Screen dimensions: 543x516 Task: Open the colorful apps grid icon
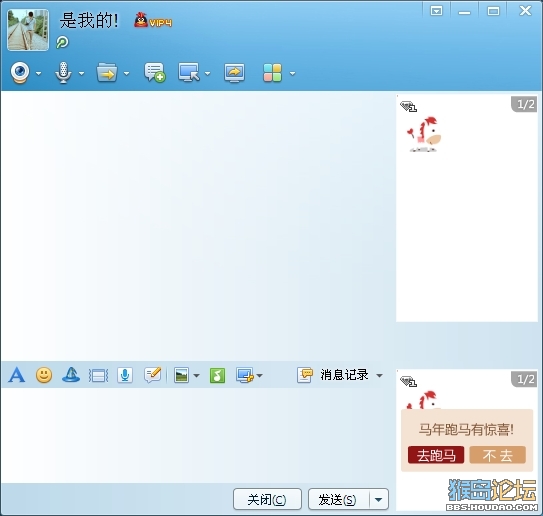click(273, 73)
